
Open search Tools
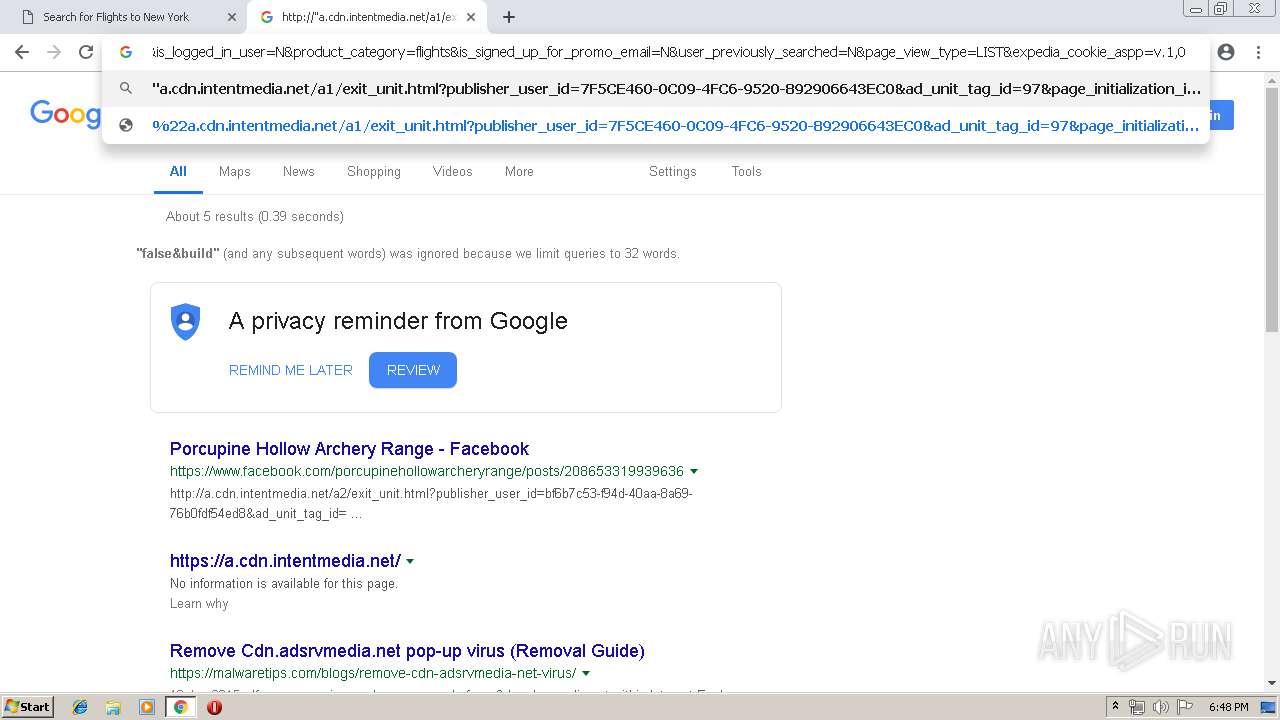point(747,172)
